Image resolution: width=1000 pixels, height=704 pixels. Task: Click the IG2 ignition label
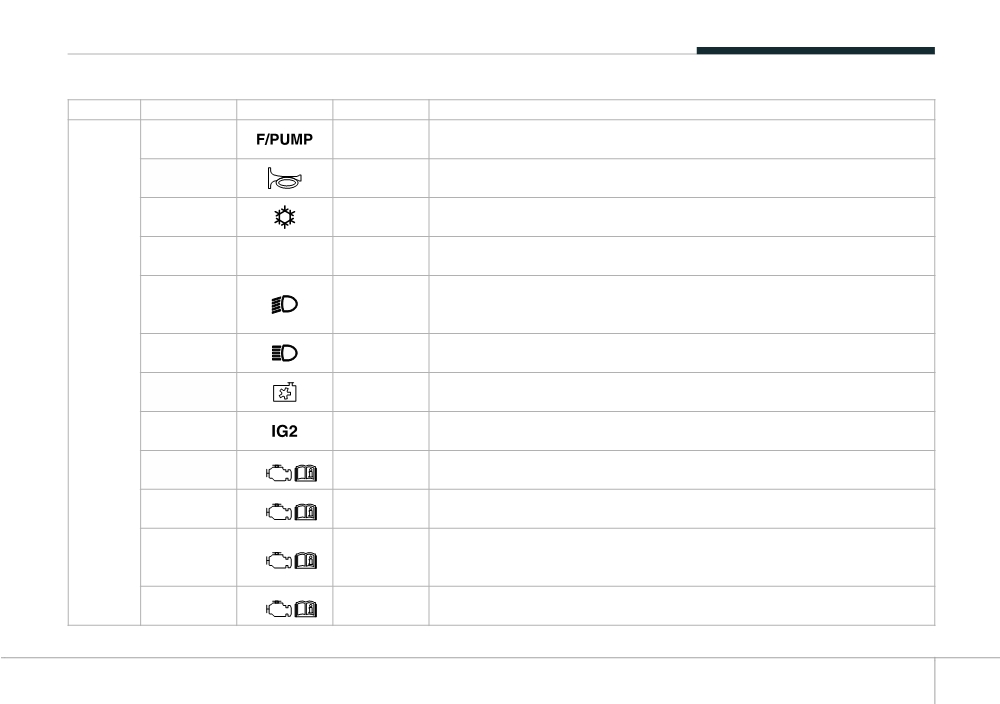(284, 432)
